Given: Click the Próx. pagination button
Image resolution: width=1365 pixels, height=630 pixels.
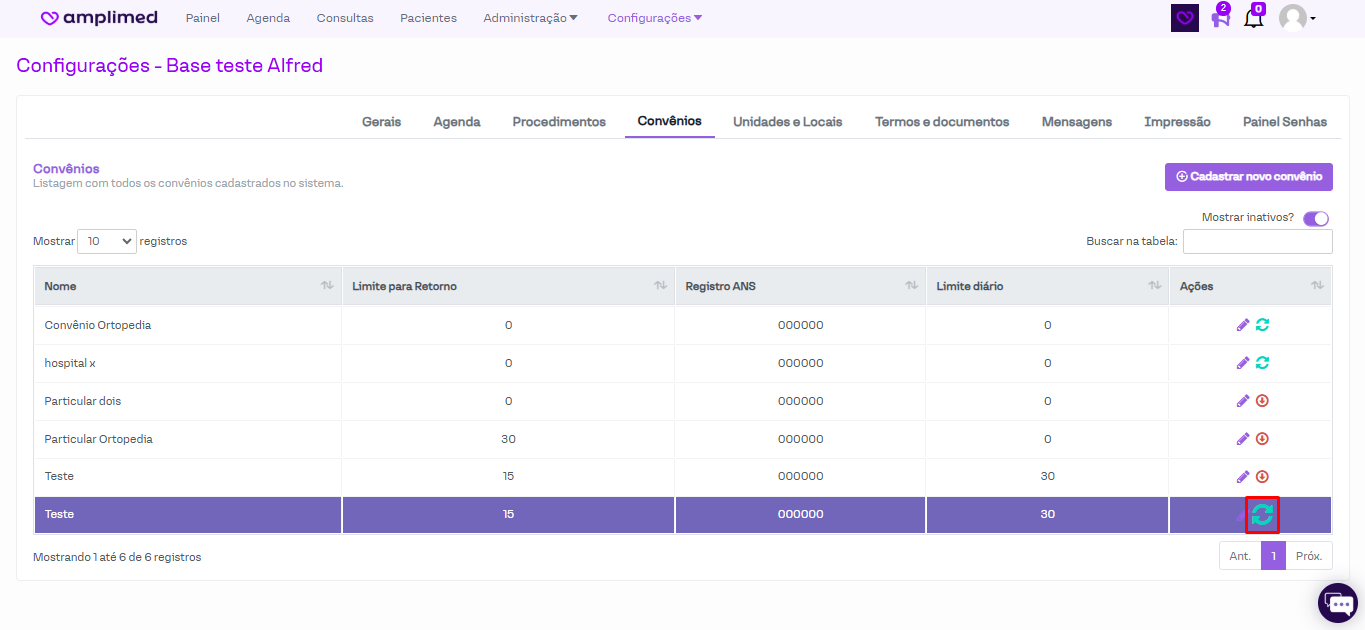Looking at the screenshot, I should click(x=1308, y=556).
